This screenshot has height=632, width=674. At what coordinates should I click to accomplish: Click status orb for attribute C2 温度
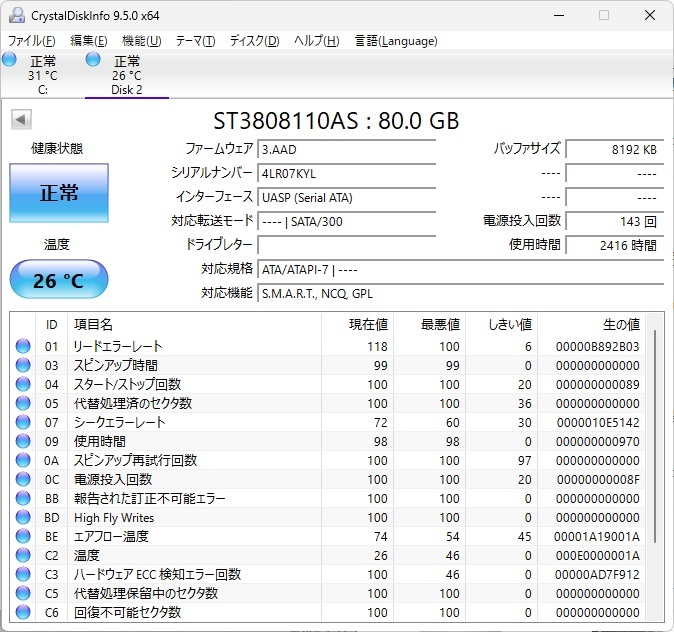[23, 555]
